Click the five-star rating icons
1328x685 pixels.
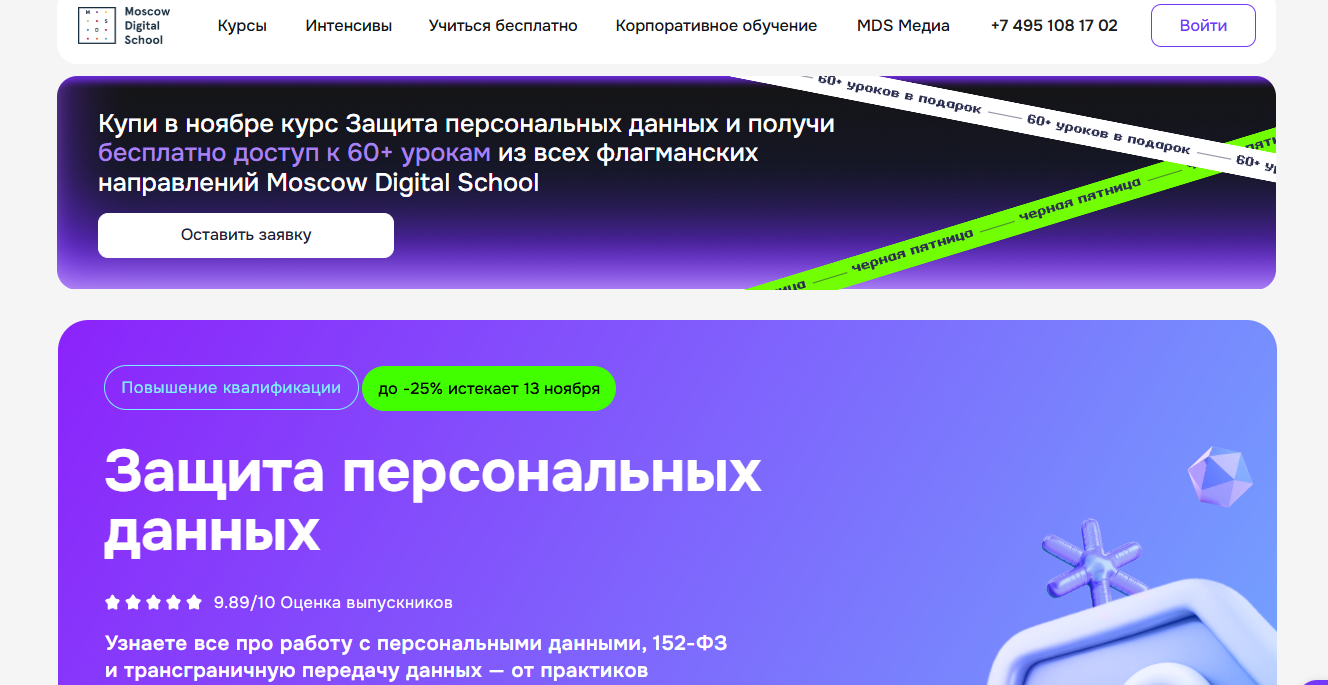tap(154, 602)
